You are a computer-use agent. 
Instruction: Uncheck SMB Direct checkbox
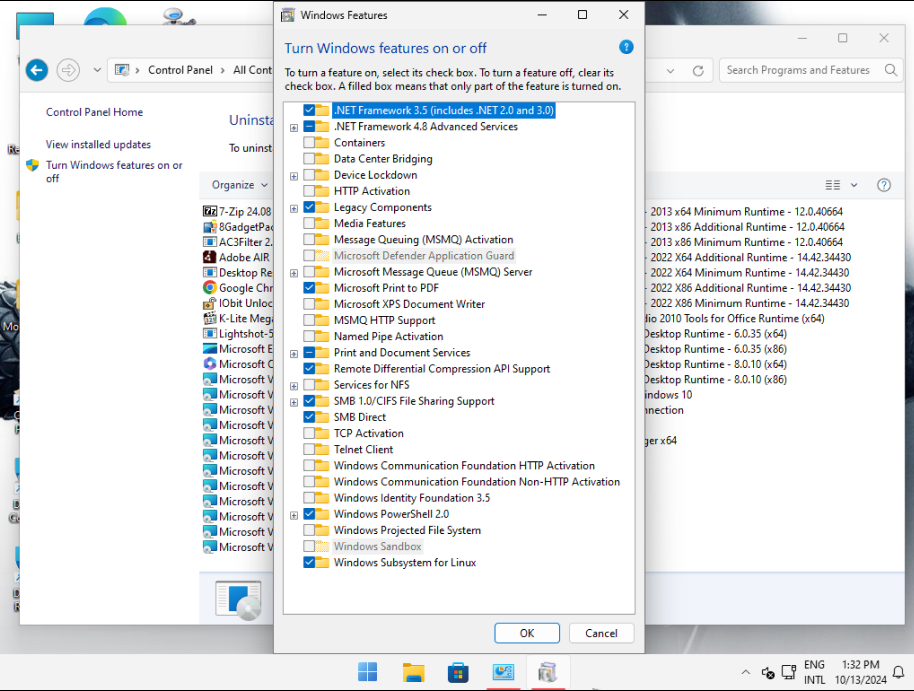pos(309,417)
